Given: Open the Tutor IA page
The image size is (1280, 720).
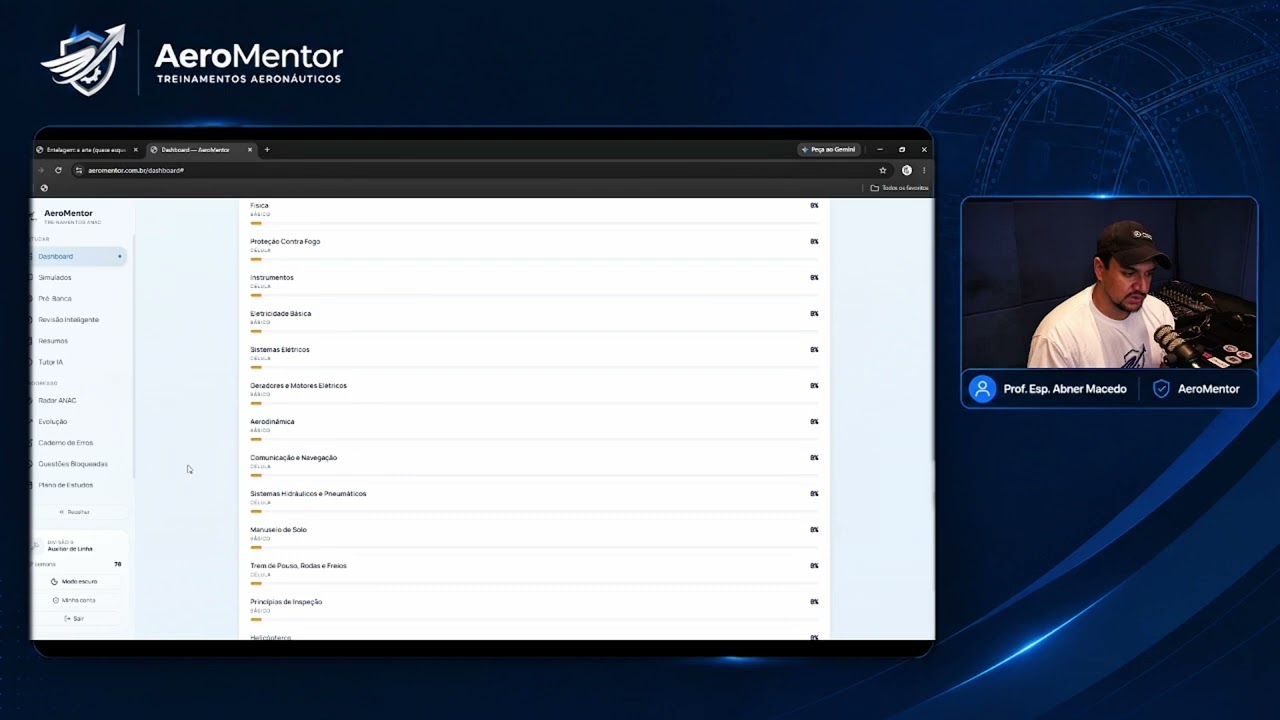Looking at the screenshot, I should click(x=50, y=362).
